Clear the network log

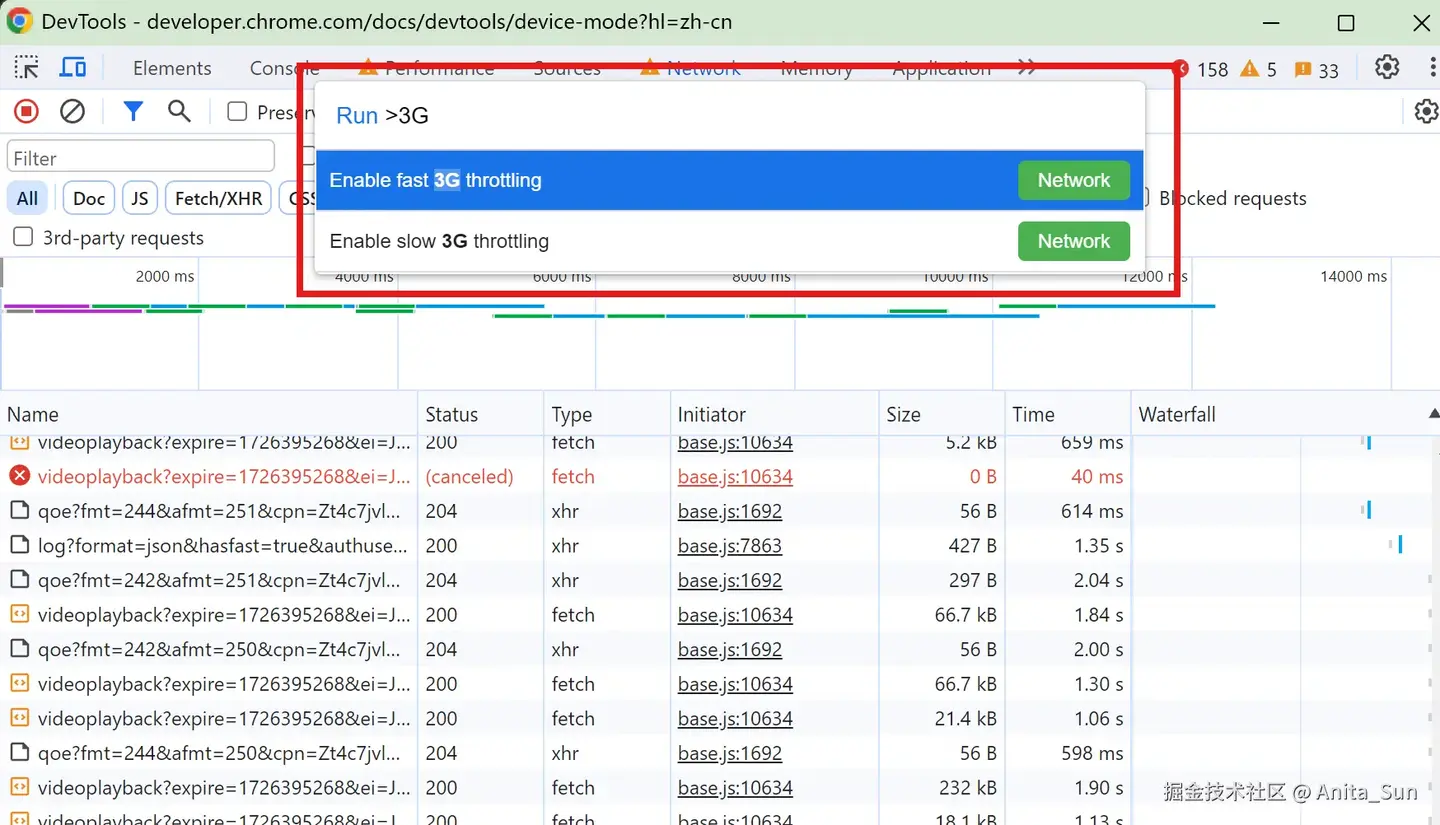pos(72,110)
